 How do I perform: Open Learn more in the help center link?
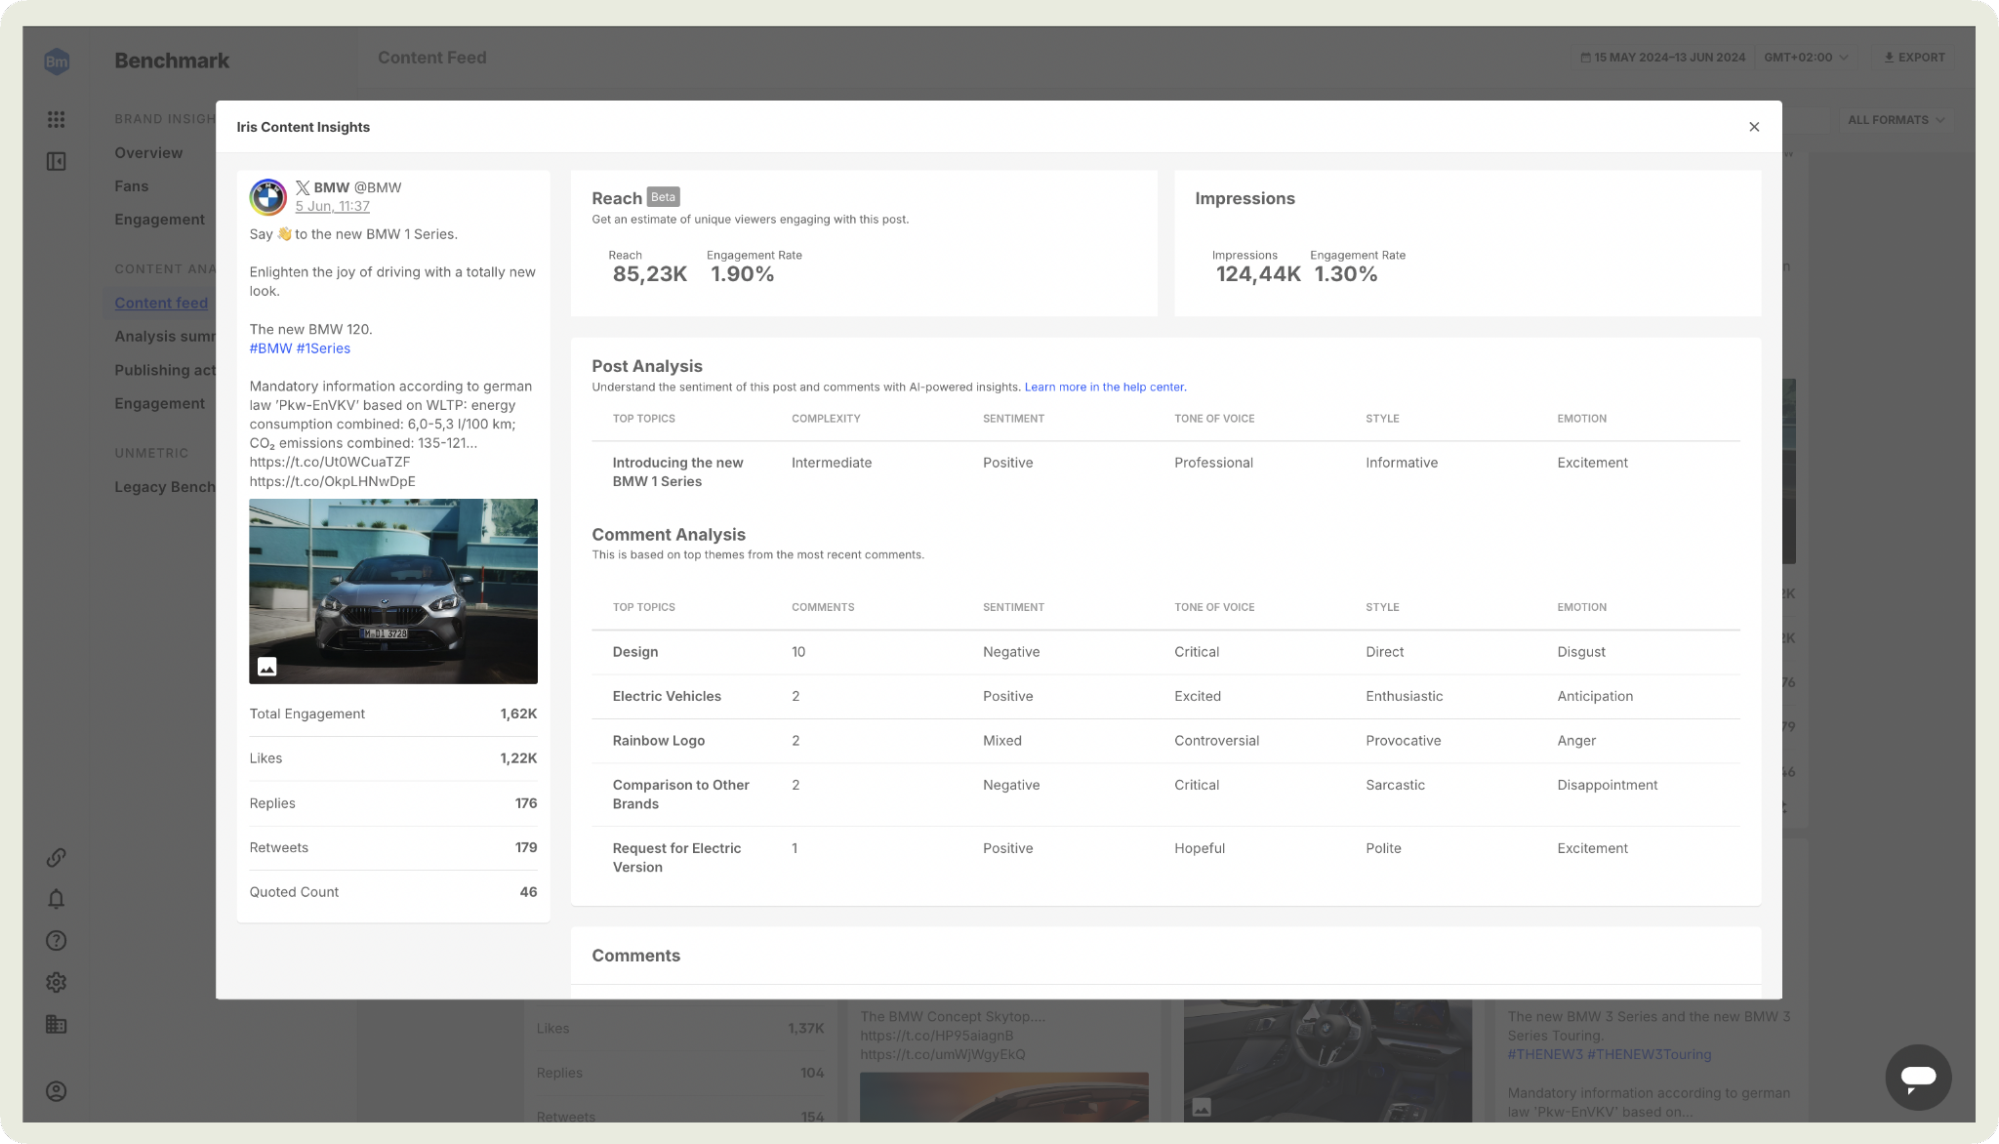coord(1104,387)
